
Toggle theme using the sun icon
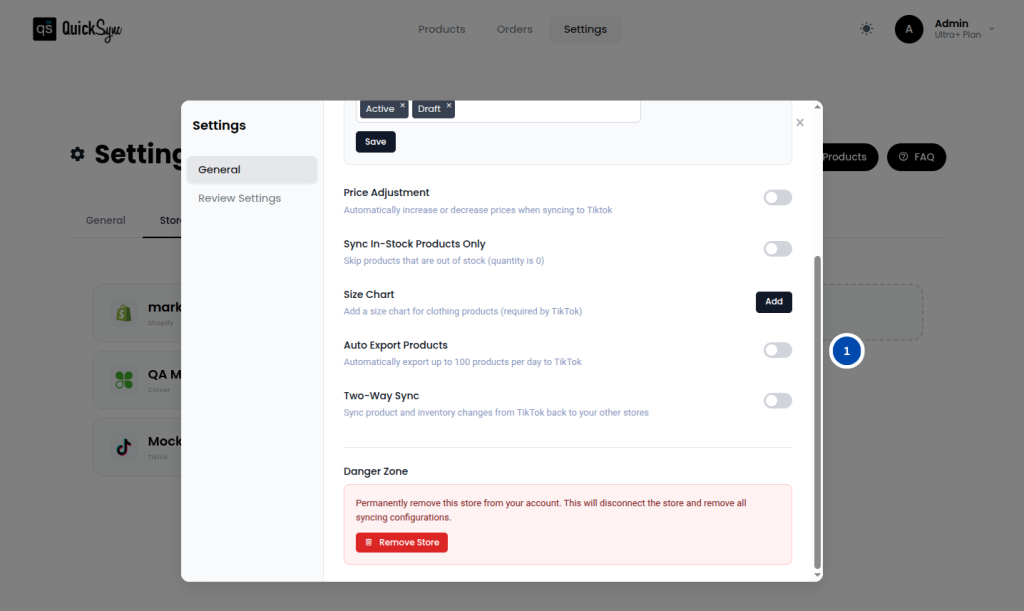pyautogui.click(x=866, y=28)
